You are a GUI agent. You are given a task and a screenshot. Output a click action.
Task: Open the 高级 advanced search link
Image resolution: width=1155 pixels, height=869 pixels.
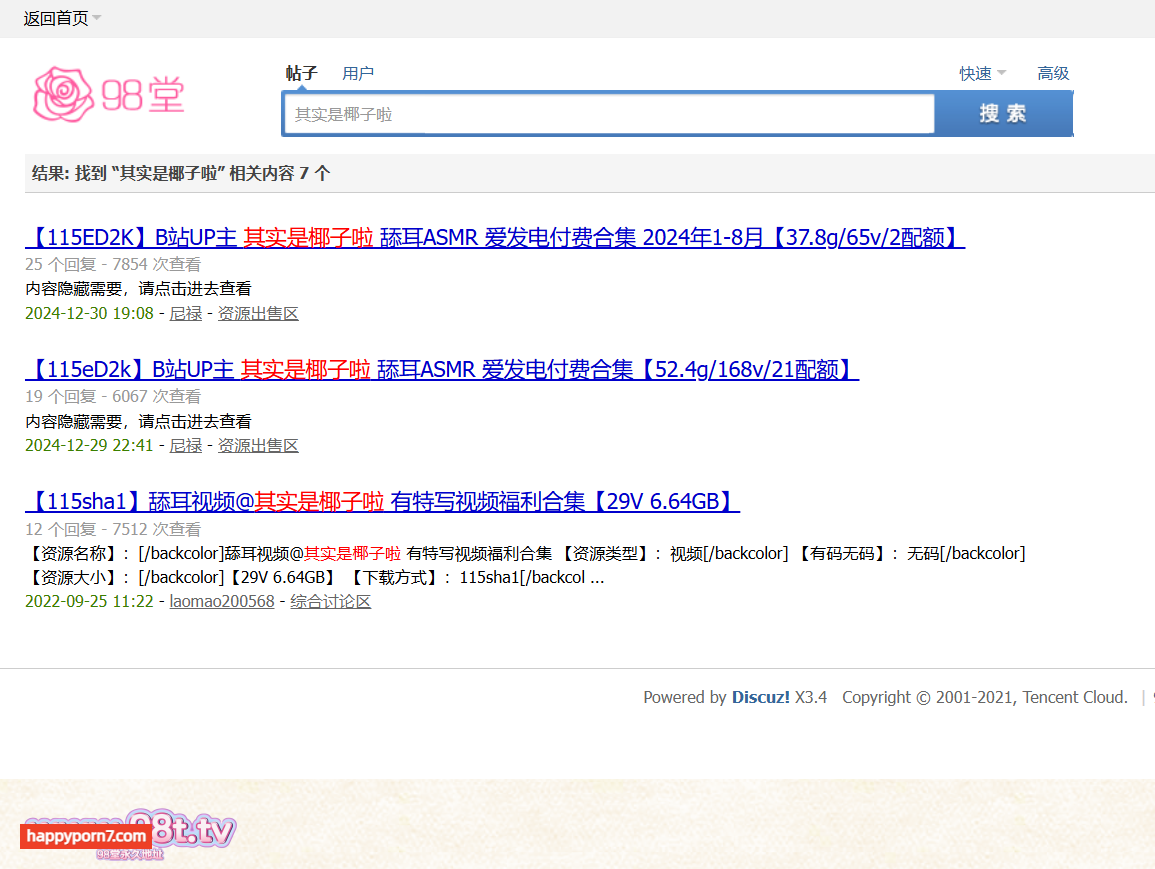tap(1053, 73)
